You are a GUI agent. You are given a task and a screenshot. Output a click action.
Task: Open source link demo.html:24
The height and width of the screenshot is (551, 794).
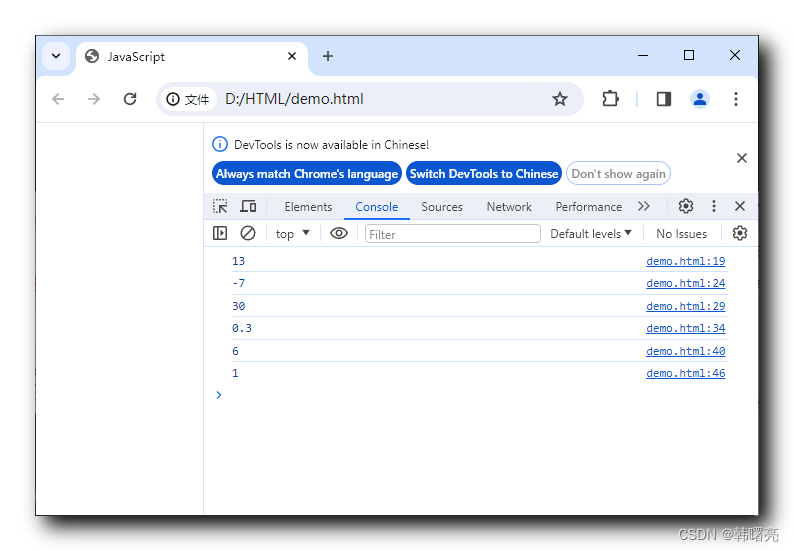(685, 284)
